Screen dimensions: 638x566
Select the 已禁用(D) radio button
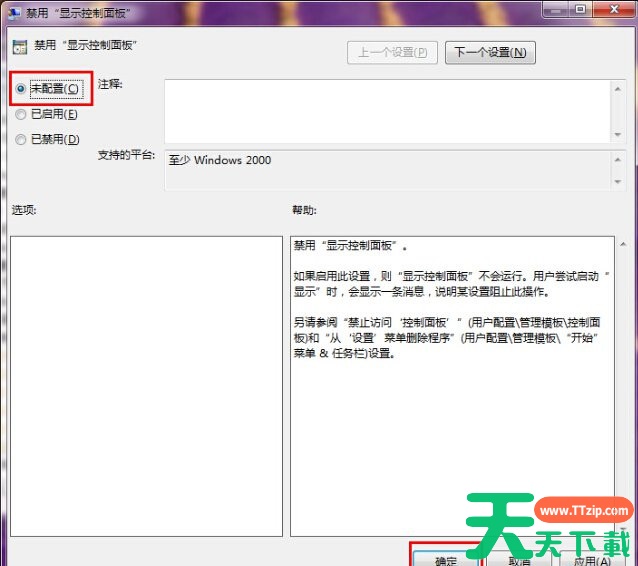click(x=21, y=140)
